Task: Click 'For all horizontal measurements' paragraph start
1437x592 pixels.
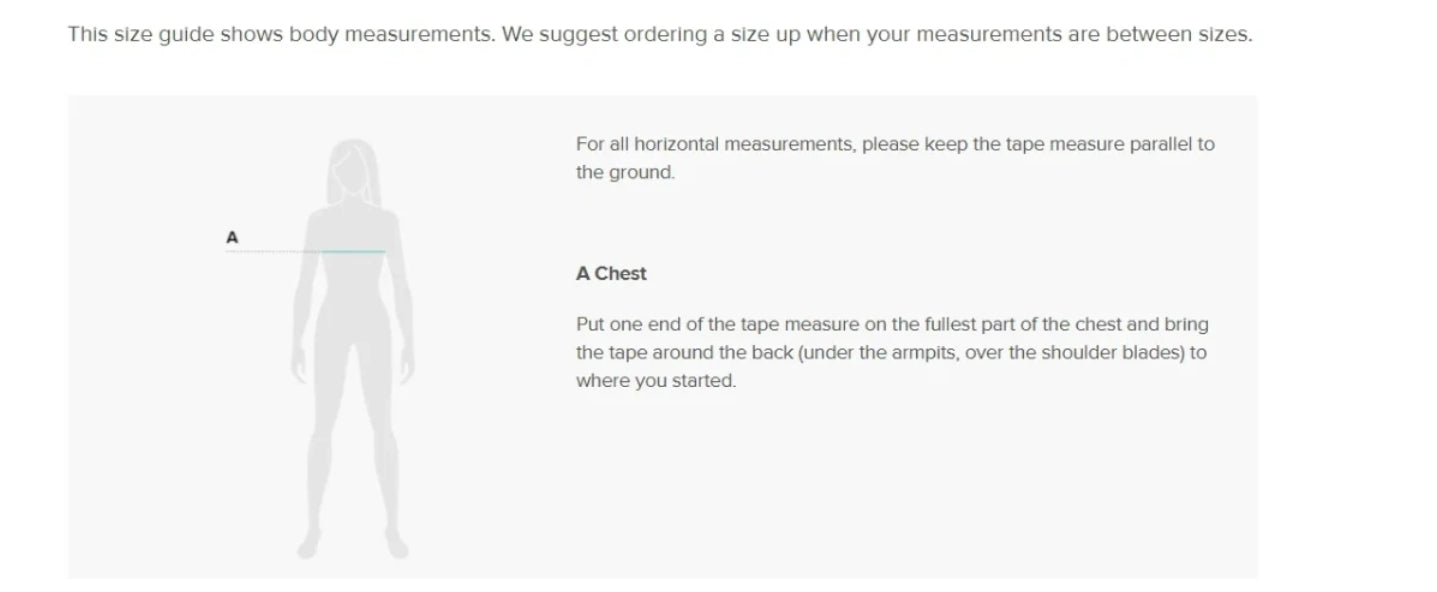Action: point(714,143)
